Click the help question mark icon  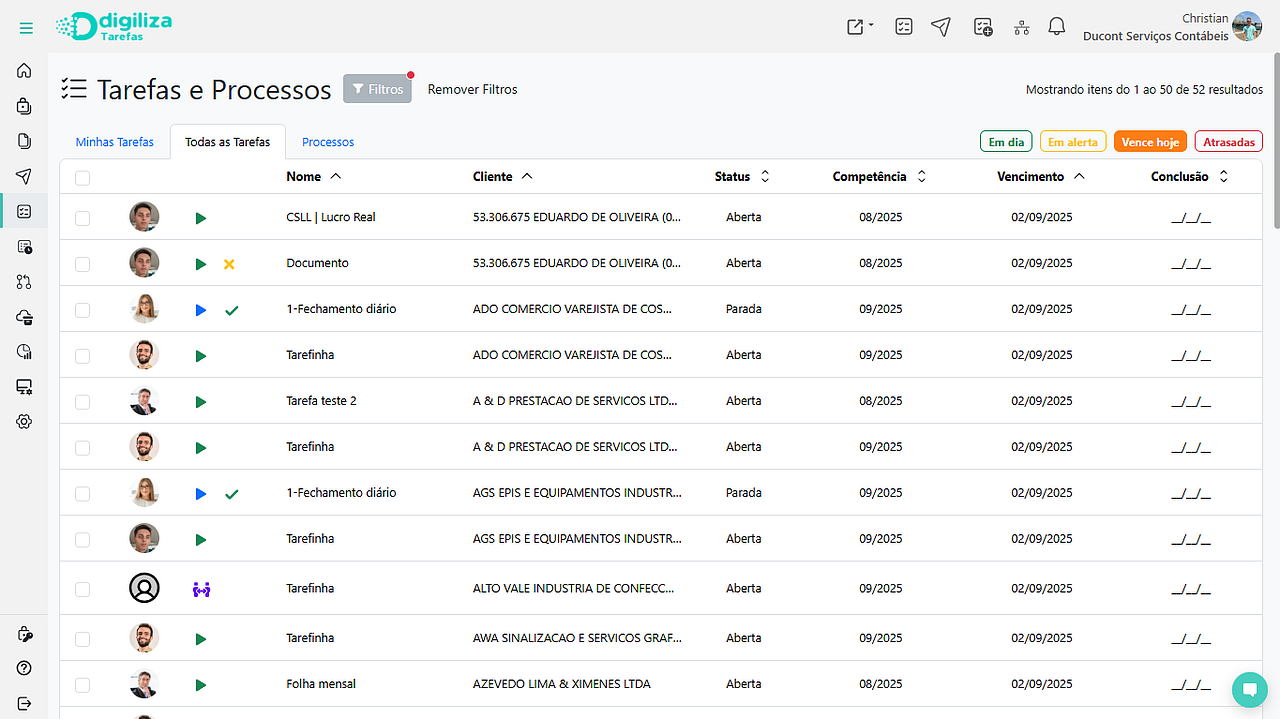point(24,668)
